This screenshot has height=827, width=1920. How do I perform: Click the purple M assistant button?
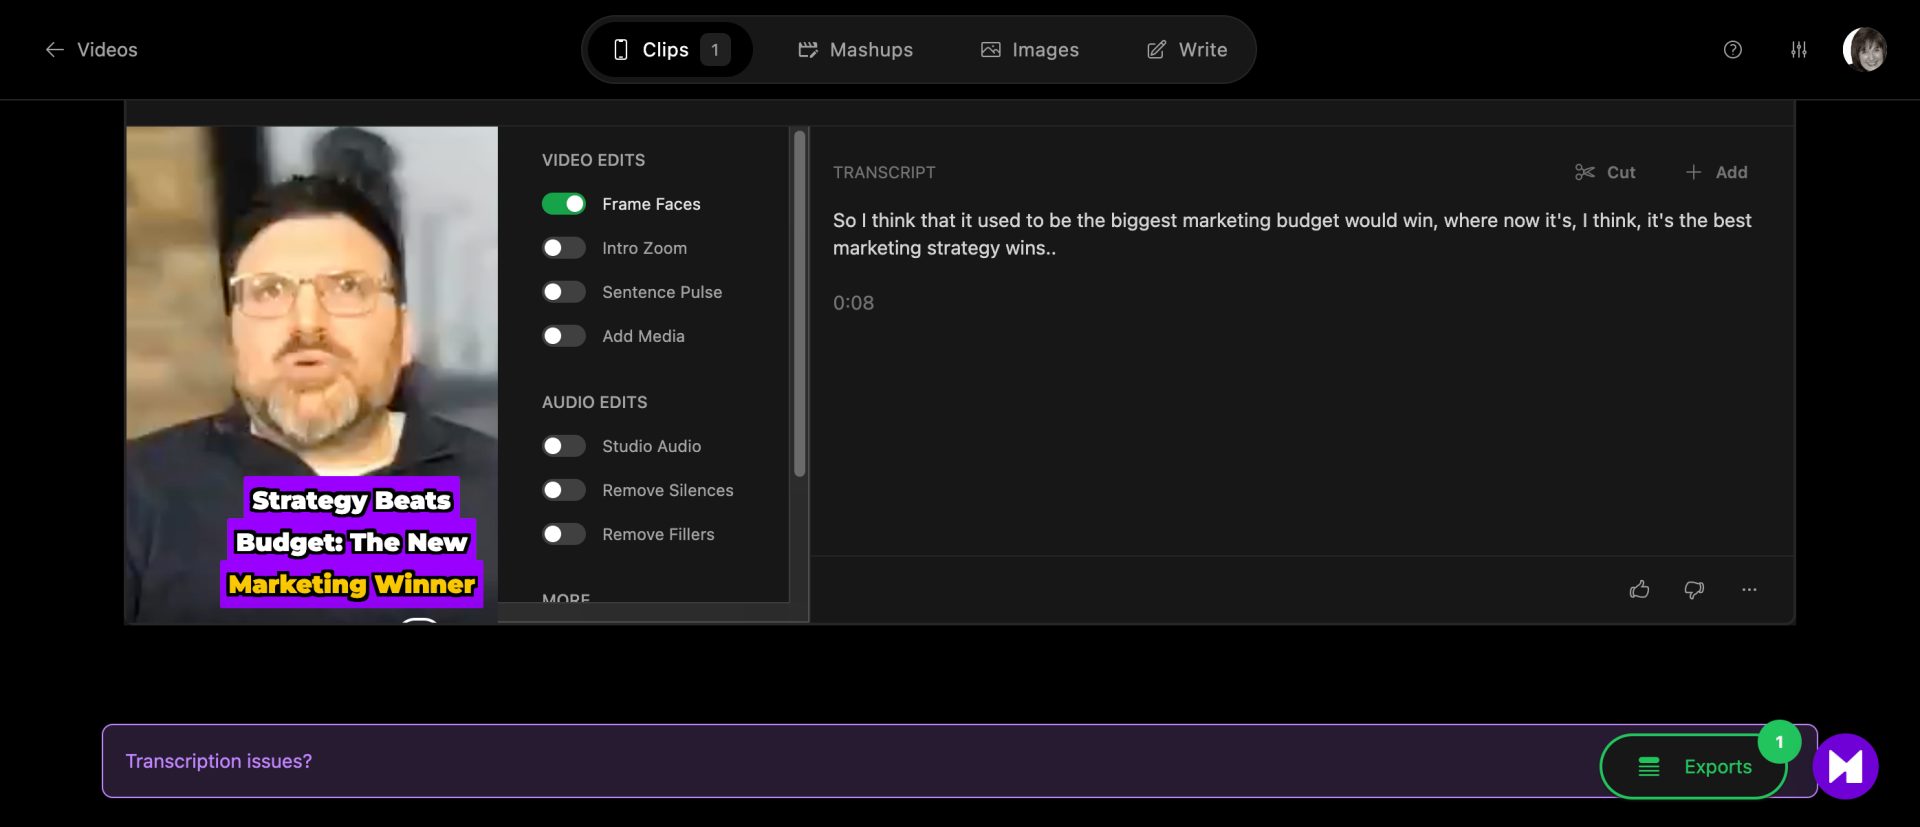click(1846, 767)
